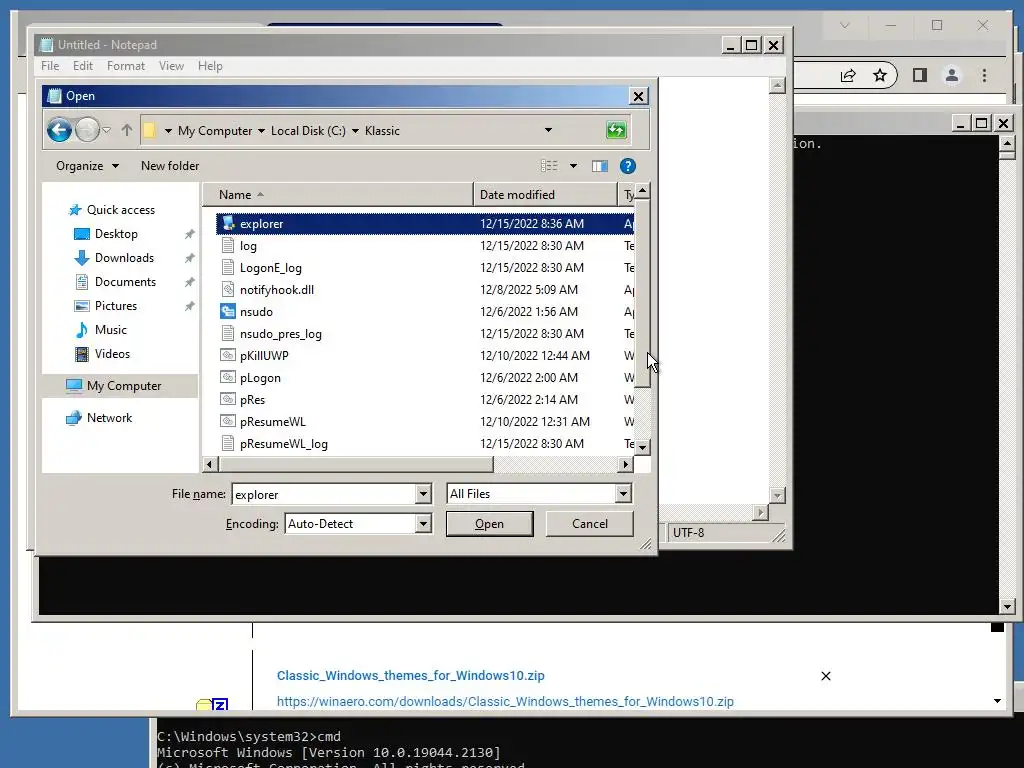Image resolution: width=1024 pixels, height=768 pixels.
Task: Select the explorer application icon
Action: click(x=228, y=223)
